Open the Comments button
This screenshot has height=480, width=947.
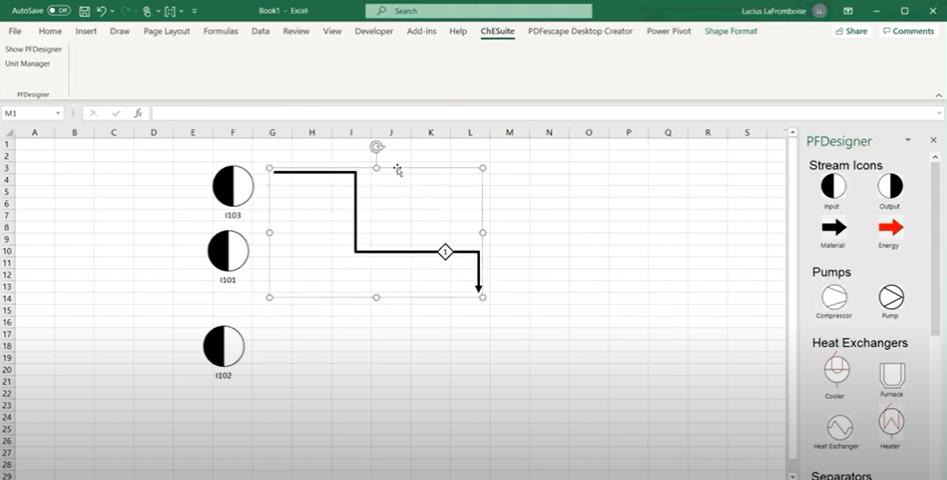click(908, 31)
